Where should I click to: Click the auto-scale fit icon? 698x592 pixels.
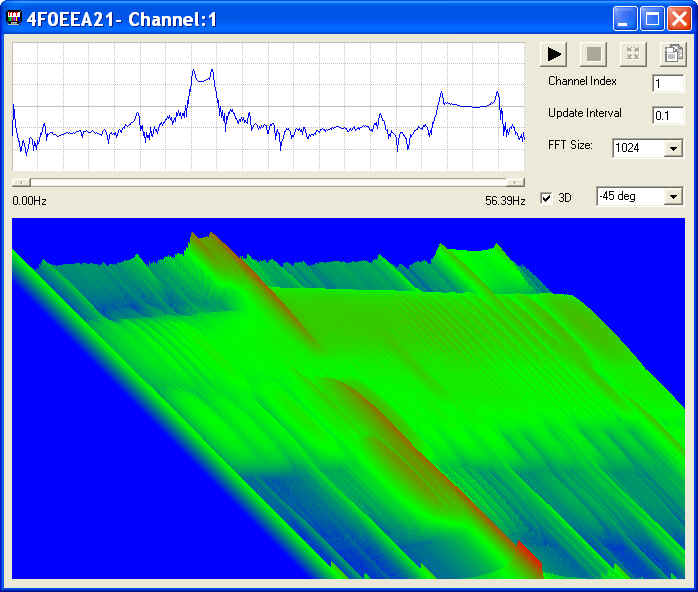(x=633, y=54)
